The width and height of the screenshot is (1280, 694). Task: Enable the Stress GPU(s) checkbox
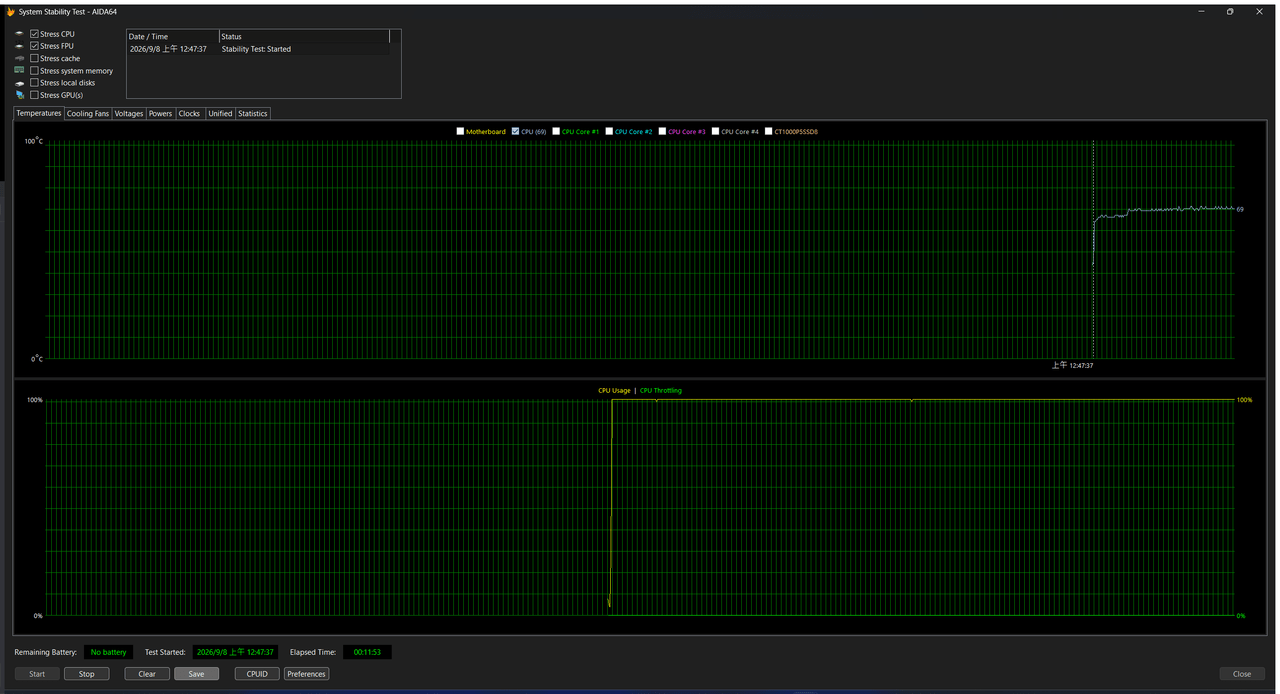tap(34, 95)
